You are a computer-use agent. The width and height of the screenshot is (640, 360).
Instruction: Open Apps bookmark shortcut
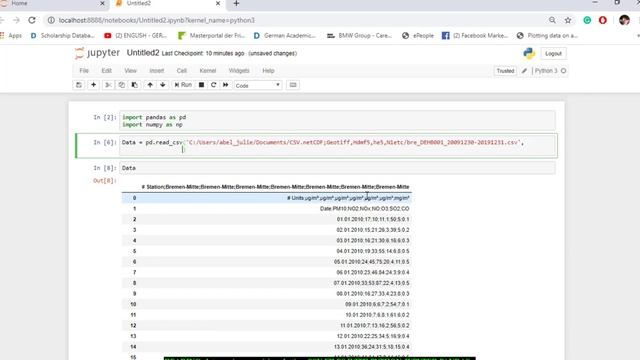pos(11,36)
